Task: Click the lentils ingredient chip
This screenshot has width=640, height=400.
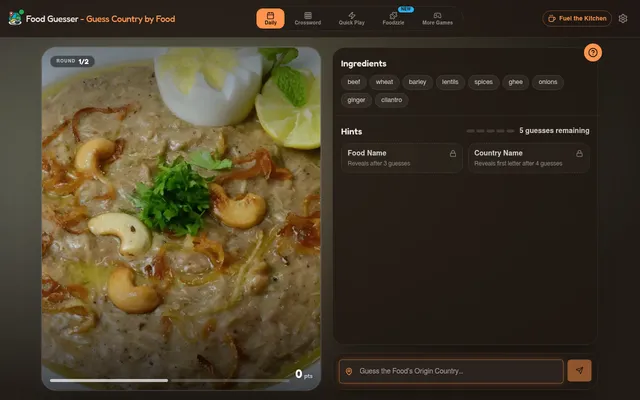Action: tap(450, 82)
